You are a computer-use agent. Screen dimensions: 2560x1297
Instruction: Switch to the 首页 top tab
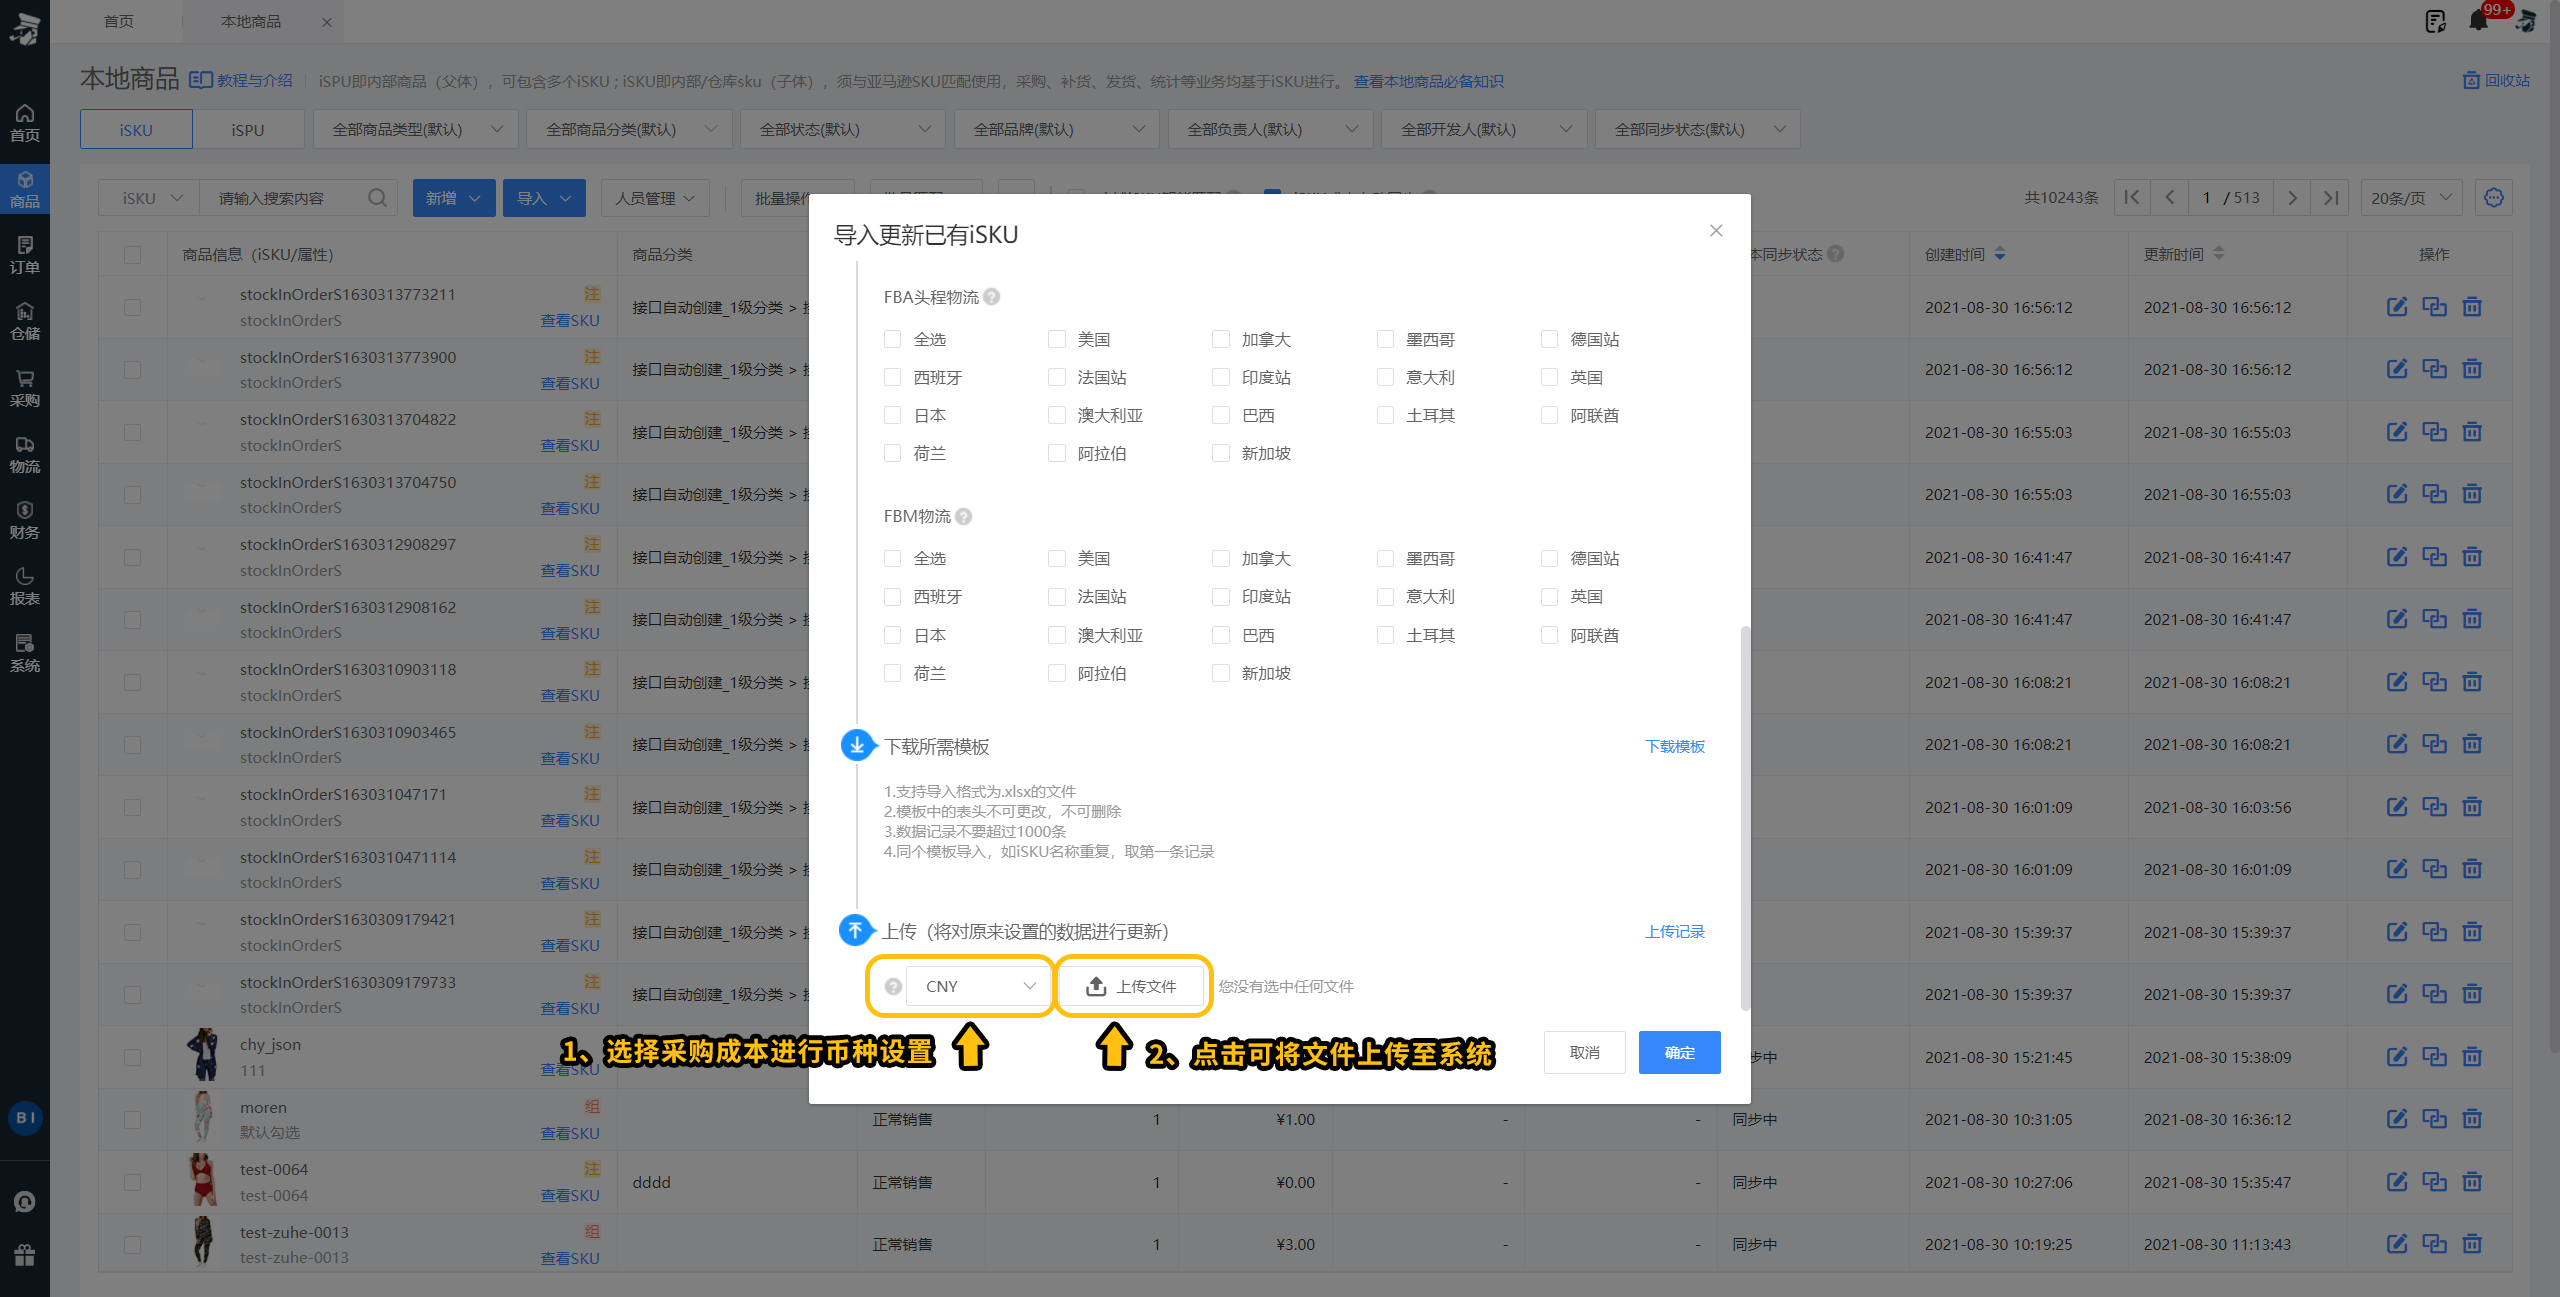(x=119, y=21)
